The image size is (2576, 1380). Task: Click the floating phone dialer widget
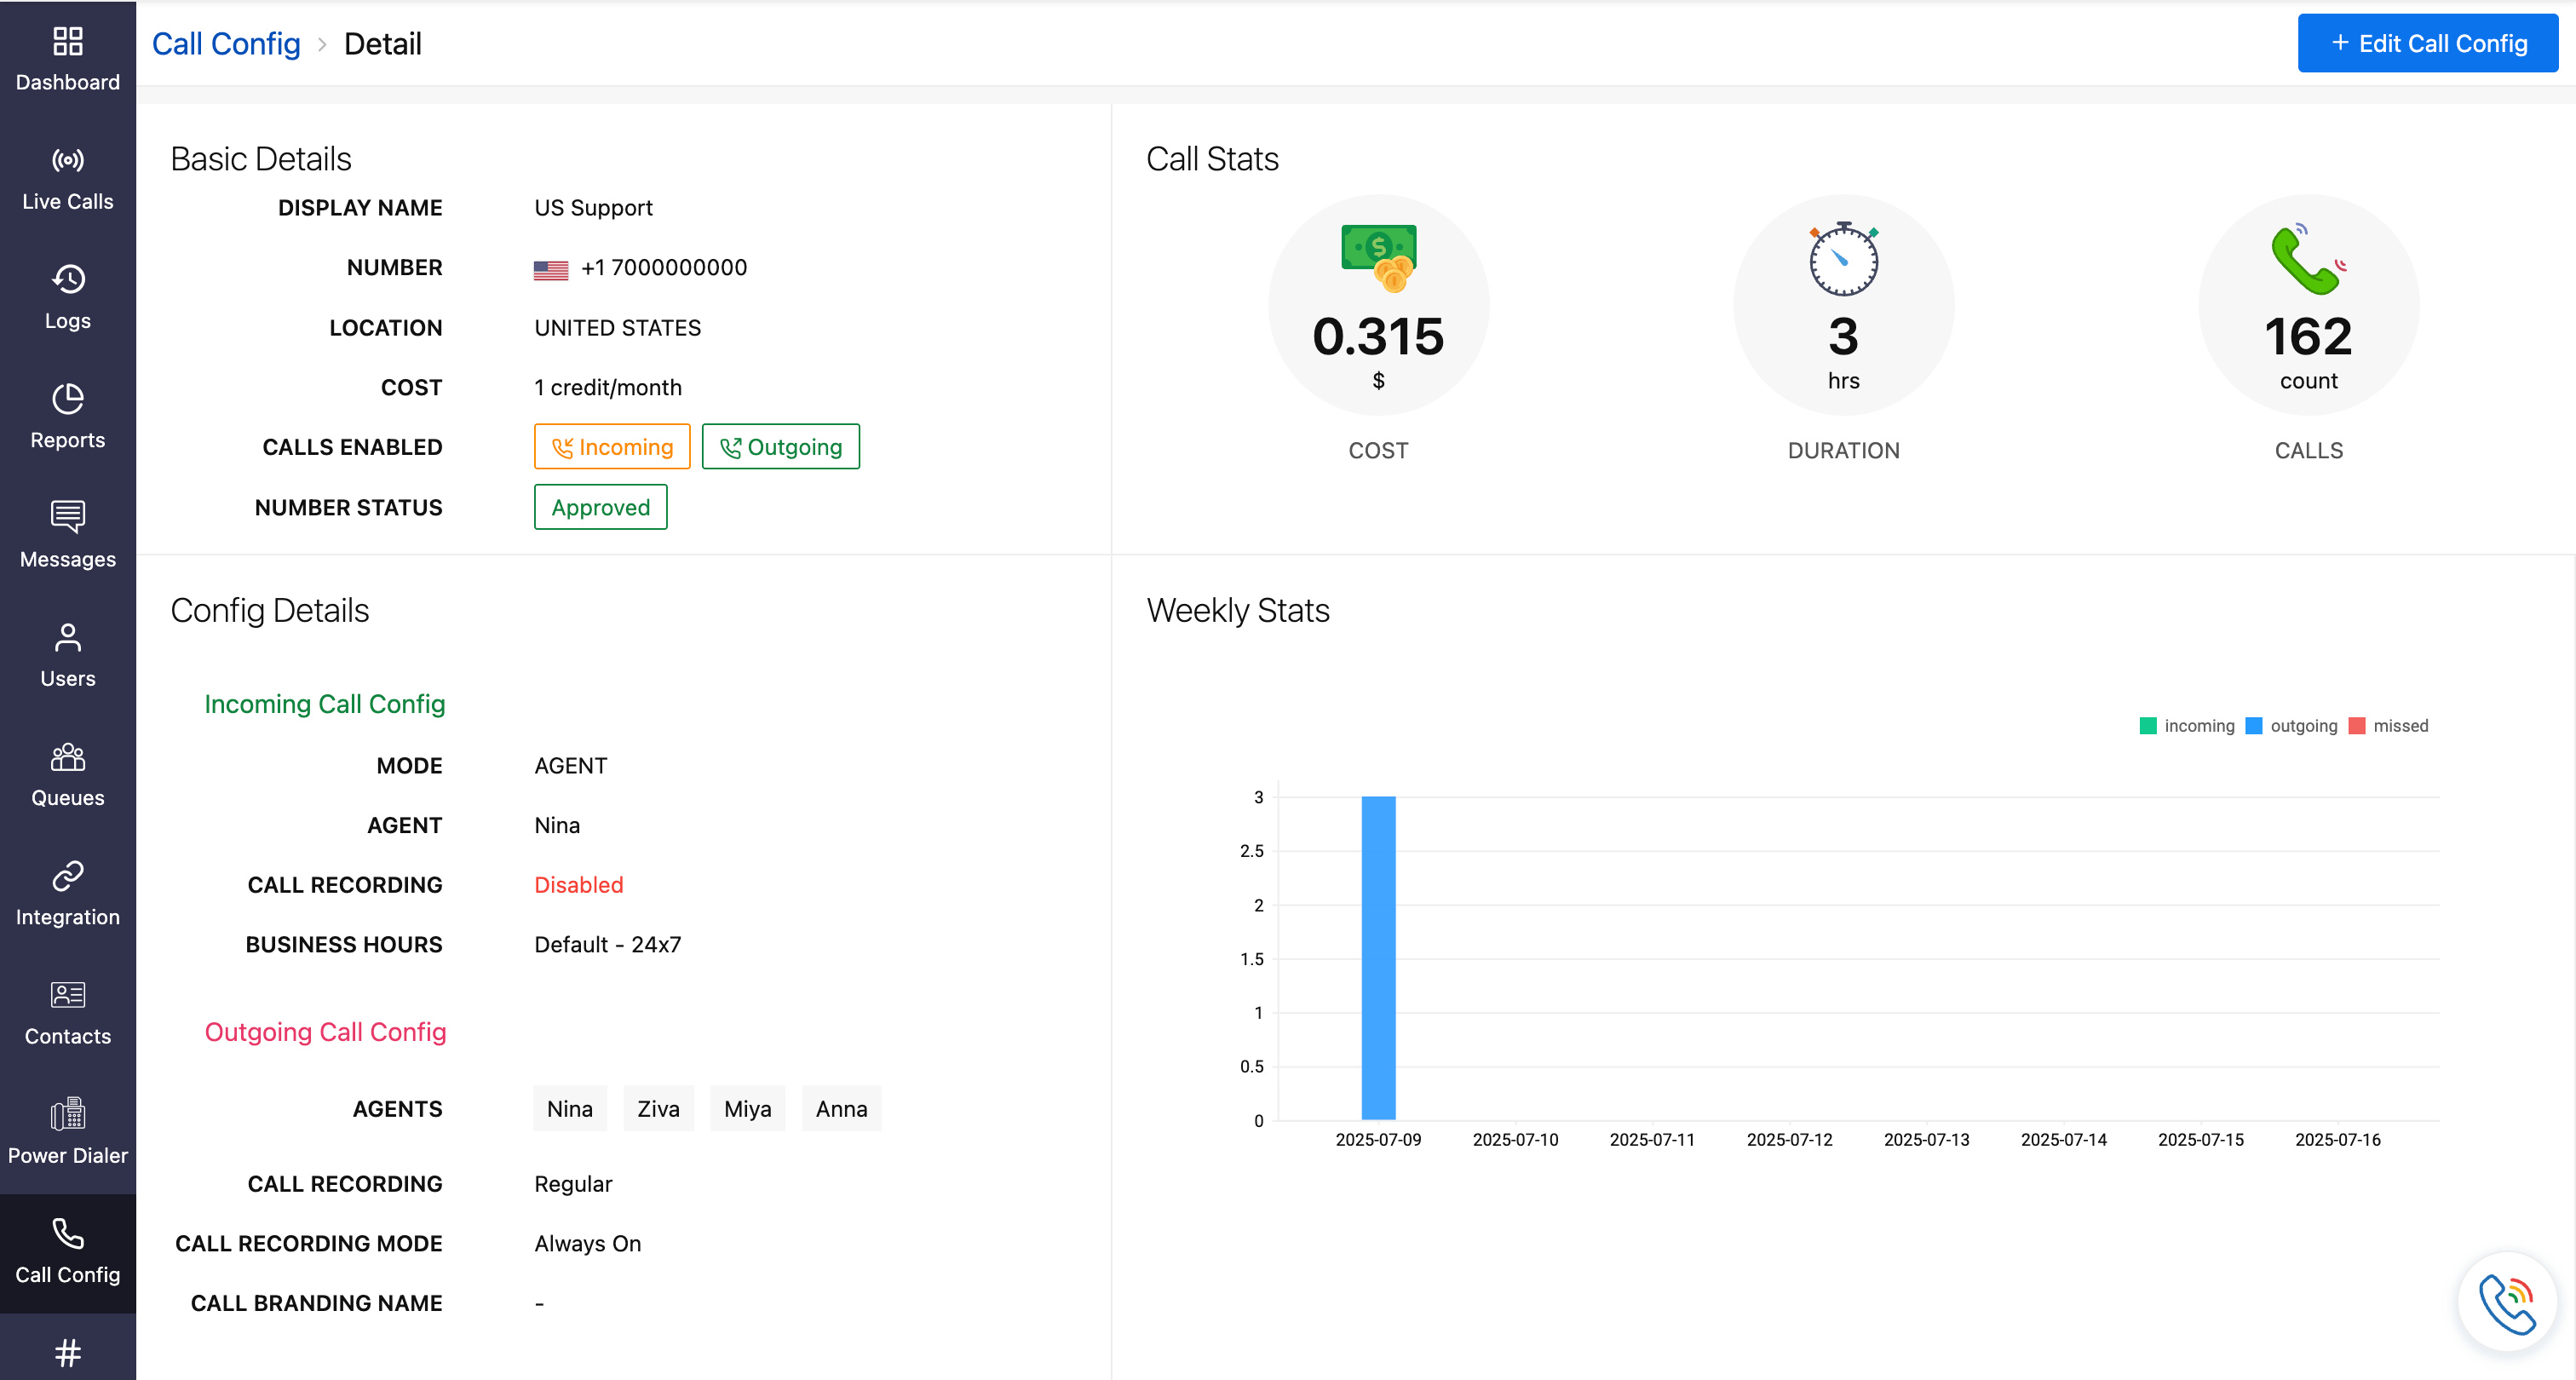tap(2507, 1302)
